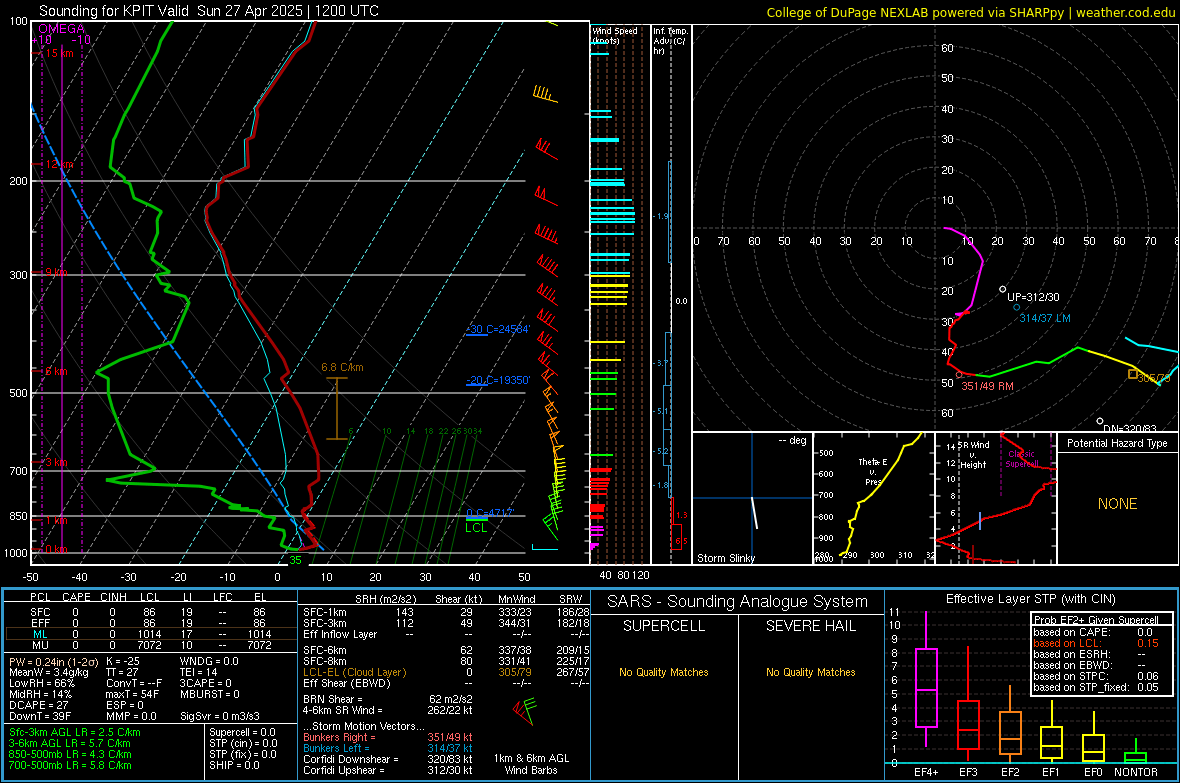Click the orange square marker on the hodograph
The height and width of the screenshot is (783, 1180).
pos(1133,374)
